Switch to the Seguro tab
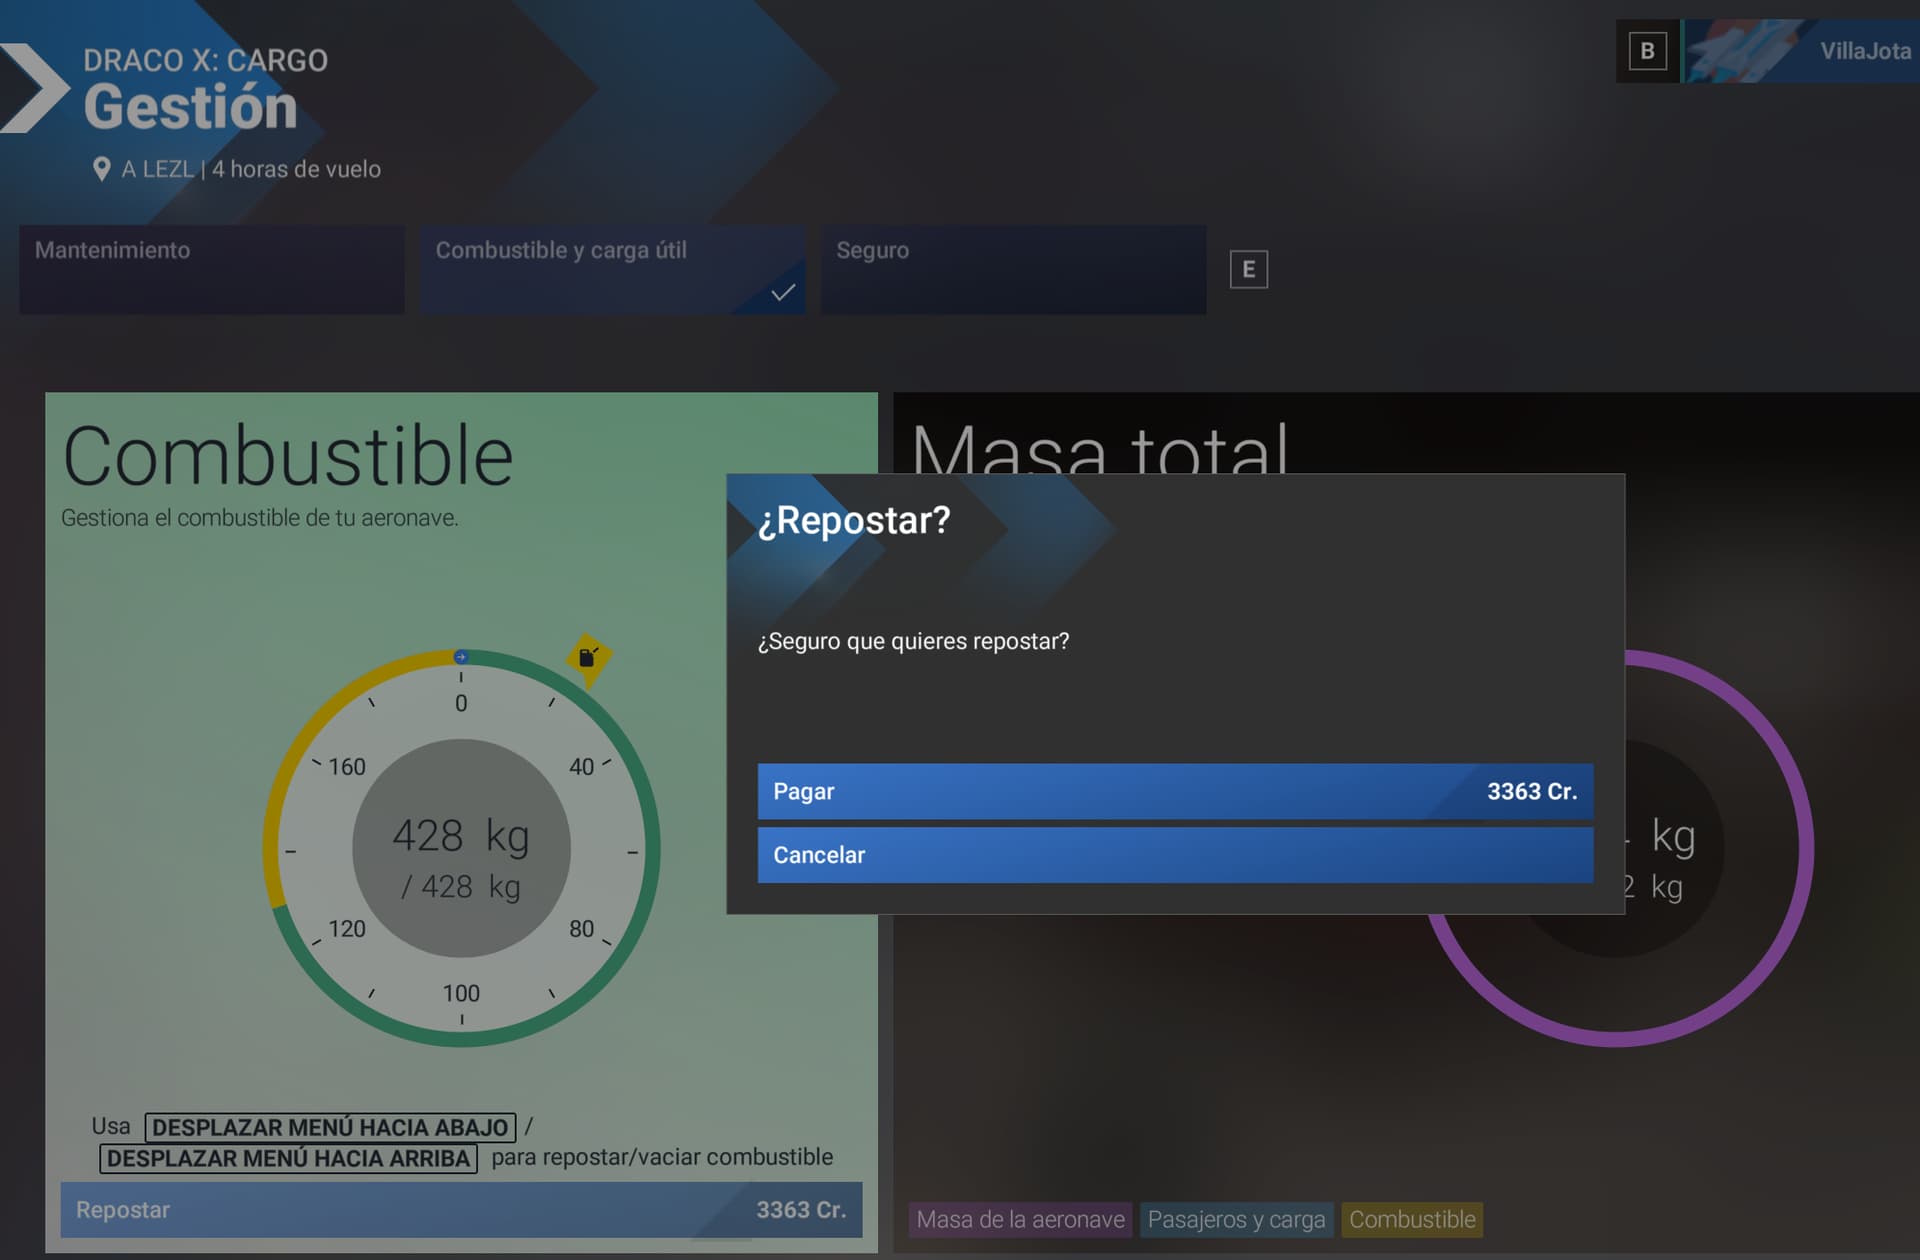This screenshot has width=1920, height=1260. (1013, 270)
